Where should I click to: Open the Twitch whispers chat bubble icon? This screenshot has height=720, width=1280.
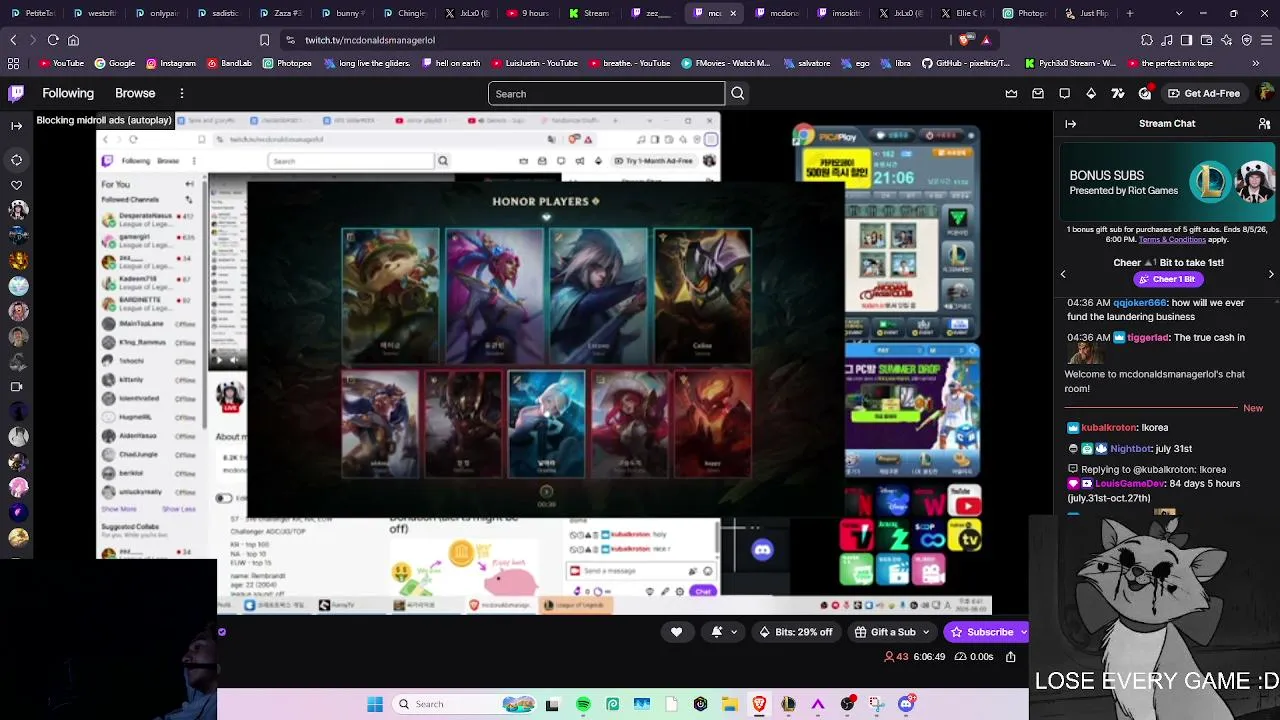click(x=1065, y=93)
